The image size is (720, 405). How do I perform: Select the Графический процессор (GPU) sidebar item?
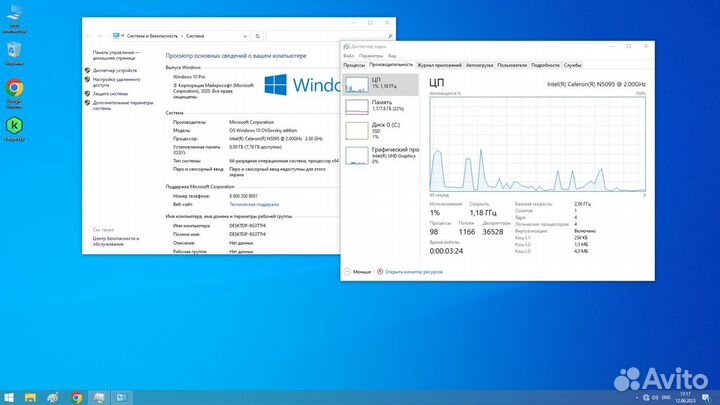(x=356, y=153)
